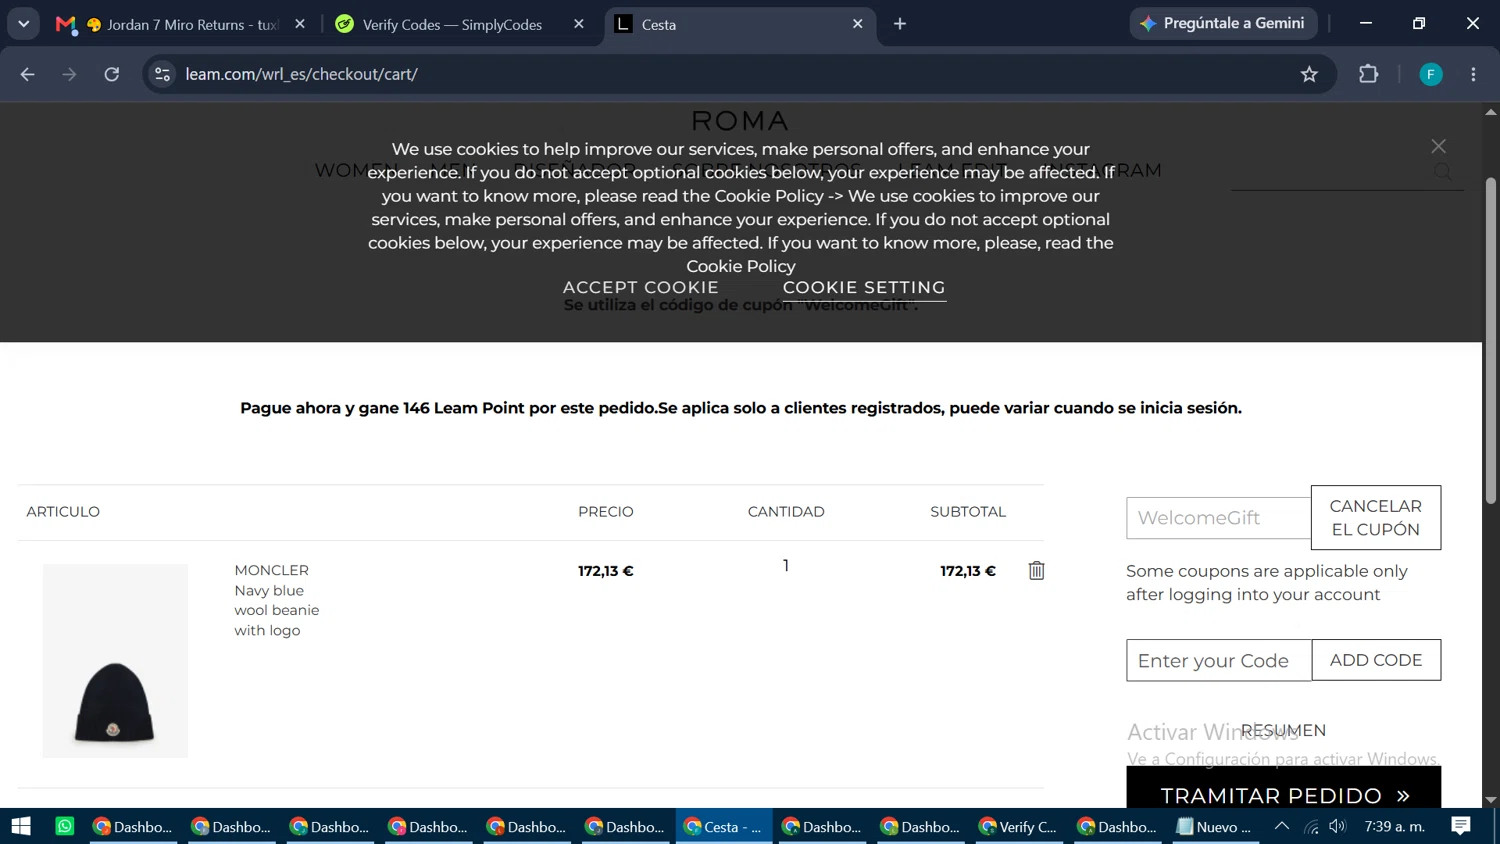The image size is (1500, 844).
Task: Bookmark this page with the star icon
Action: (x=1309, y=74)
